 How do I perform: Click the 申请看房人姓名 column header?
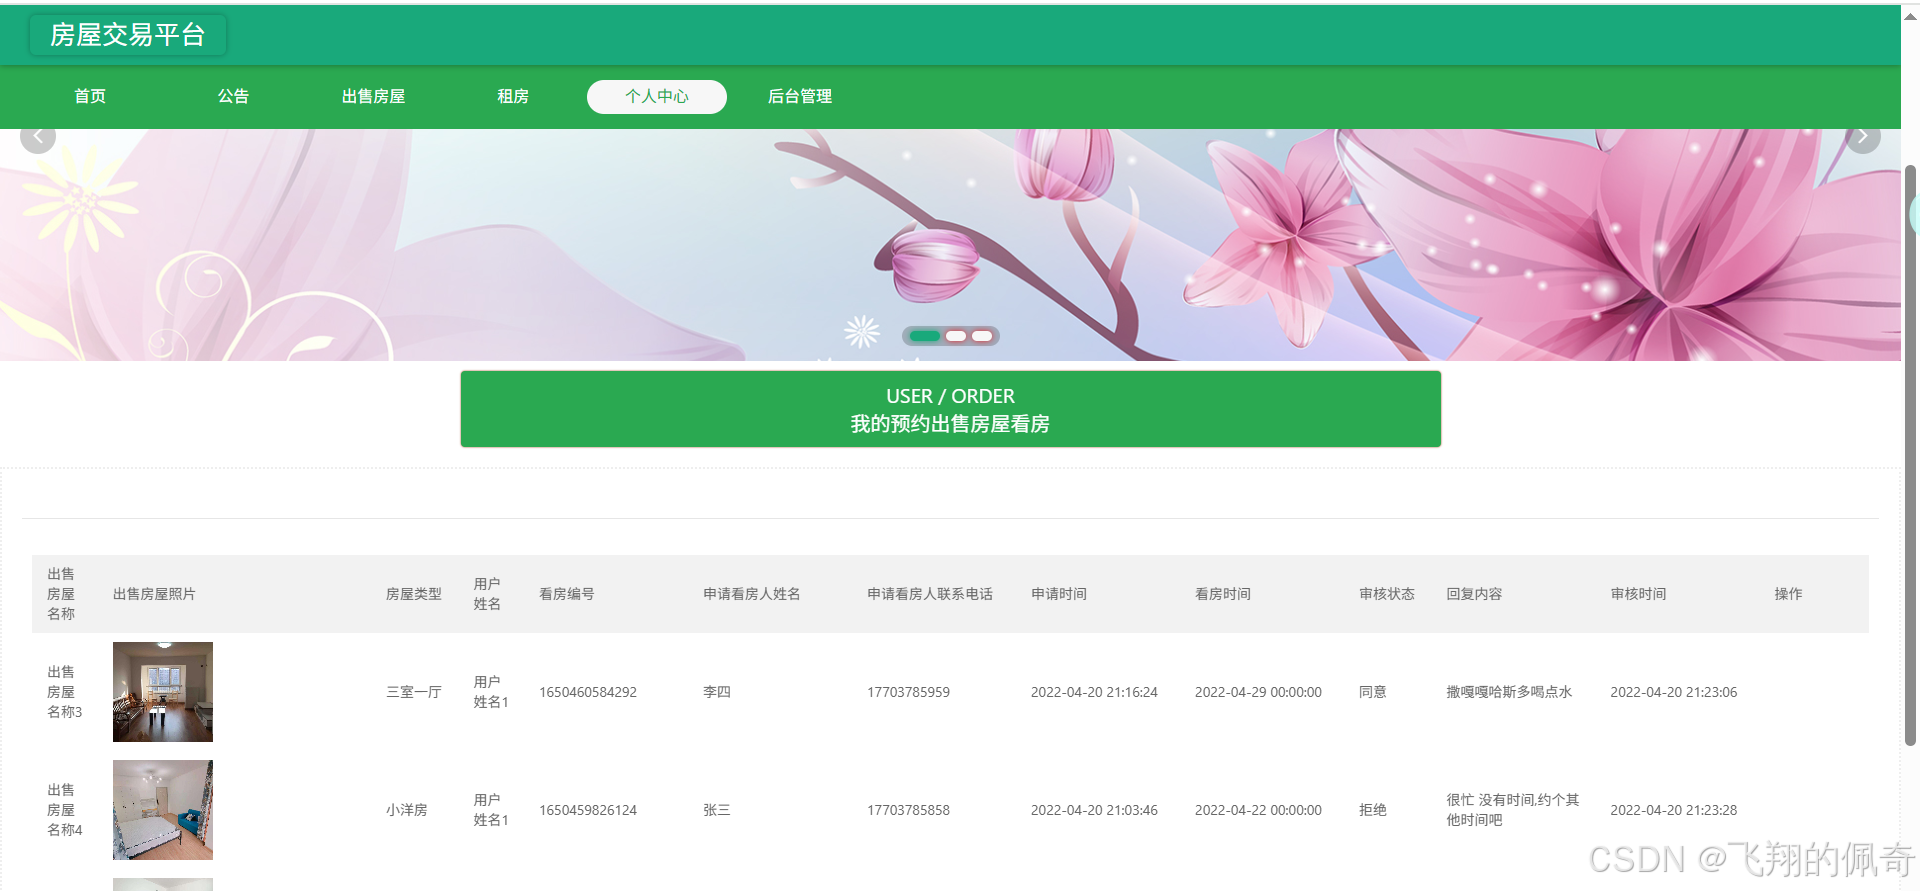tap(752, 594)
